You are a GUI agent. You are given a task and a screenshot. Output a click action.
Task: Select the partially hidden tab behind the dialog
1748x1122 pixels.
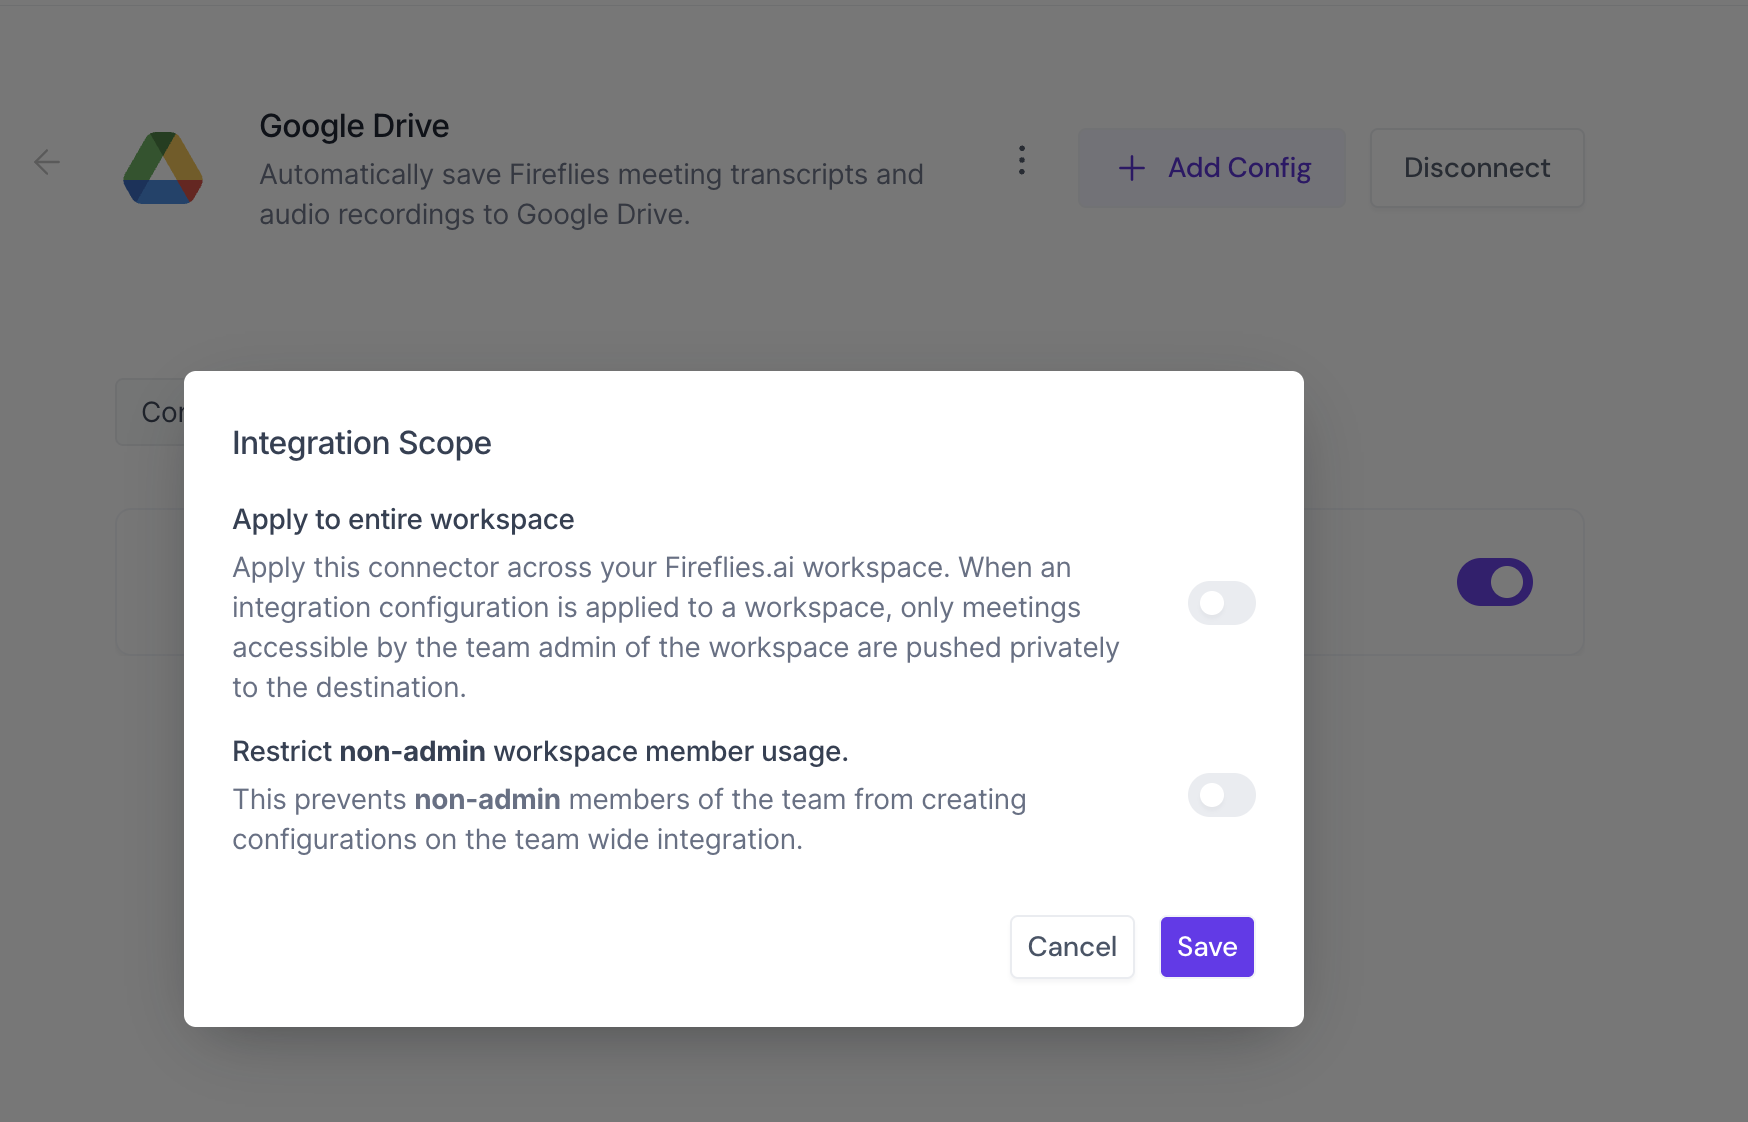click(x=152, y=412)
